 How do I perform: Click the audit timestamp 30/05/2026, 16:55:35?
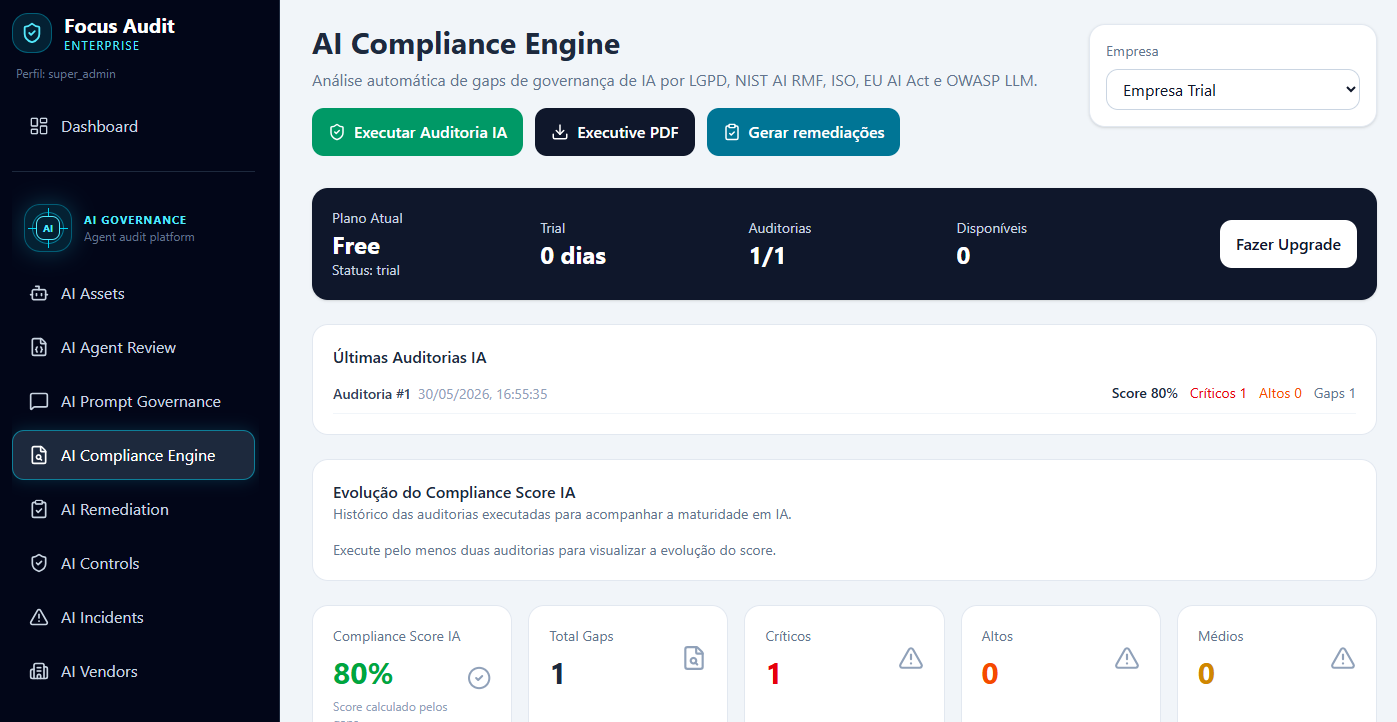482,394
